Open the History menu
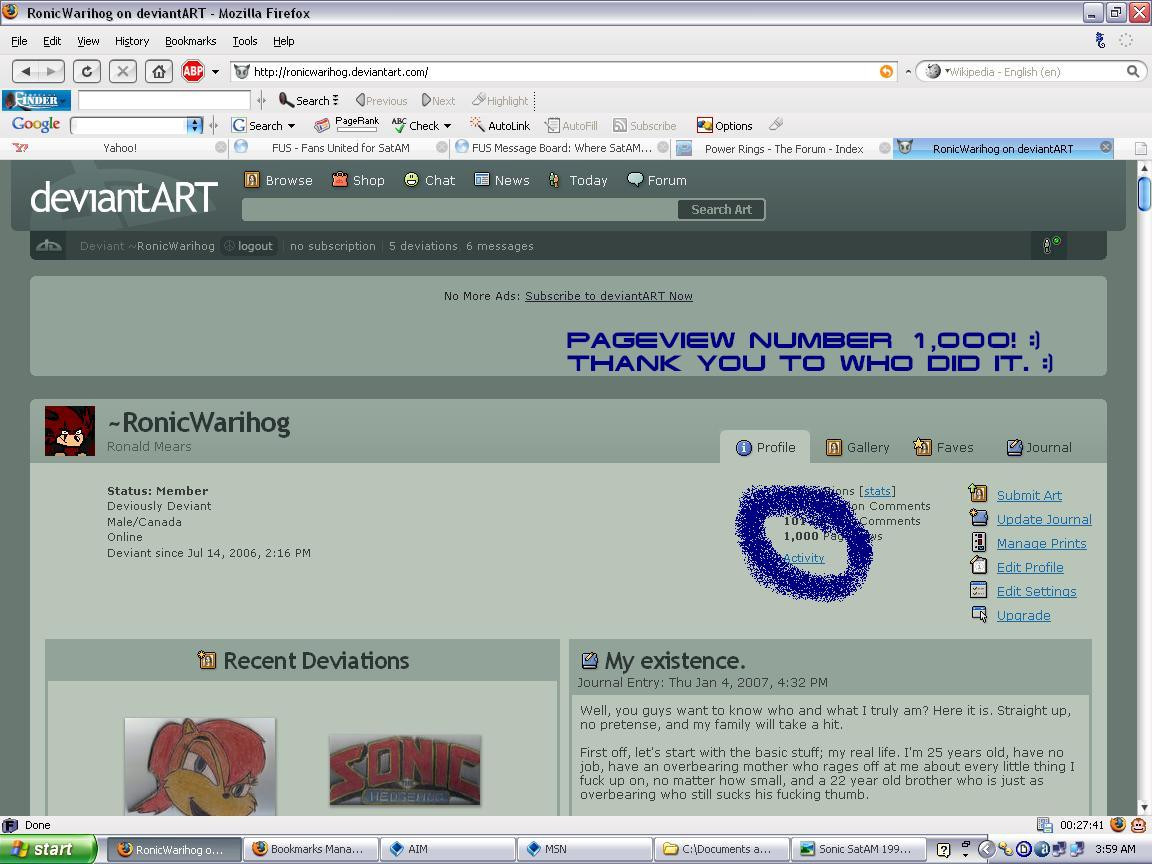 [132, 41]
